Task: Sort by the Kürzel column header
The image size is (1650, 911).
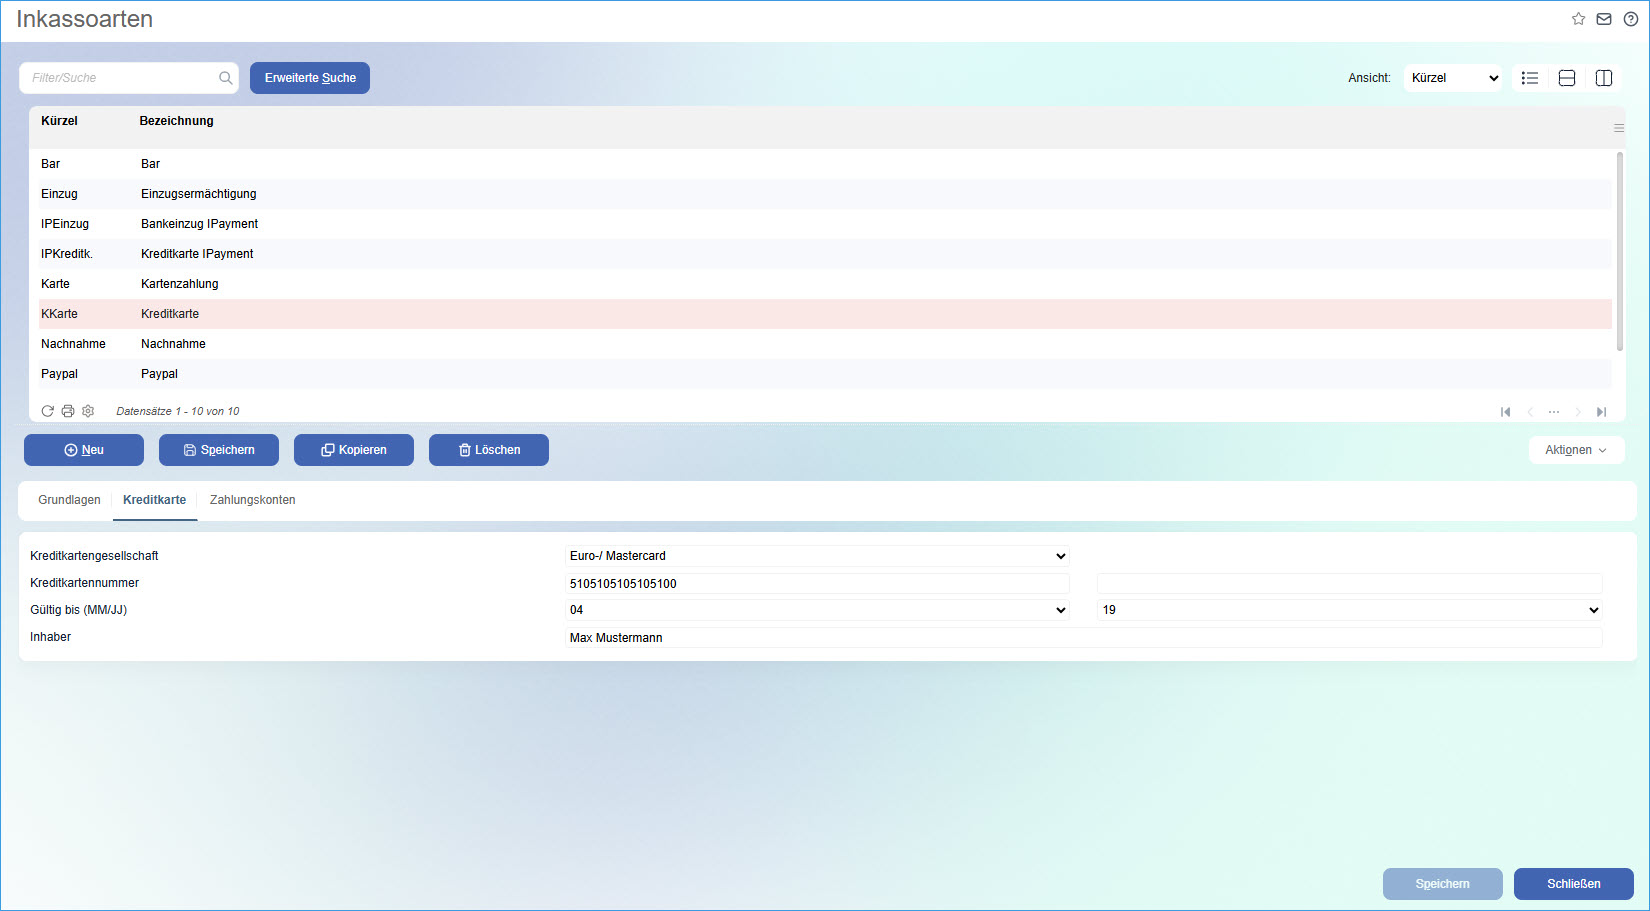Action: (59, 121)
